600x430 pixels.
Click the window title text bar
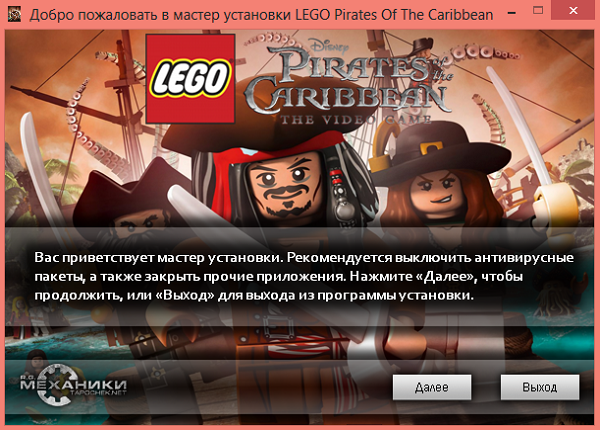tap(261, 15)
